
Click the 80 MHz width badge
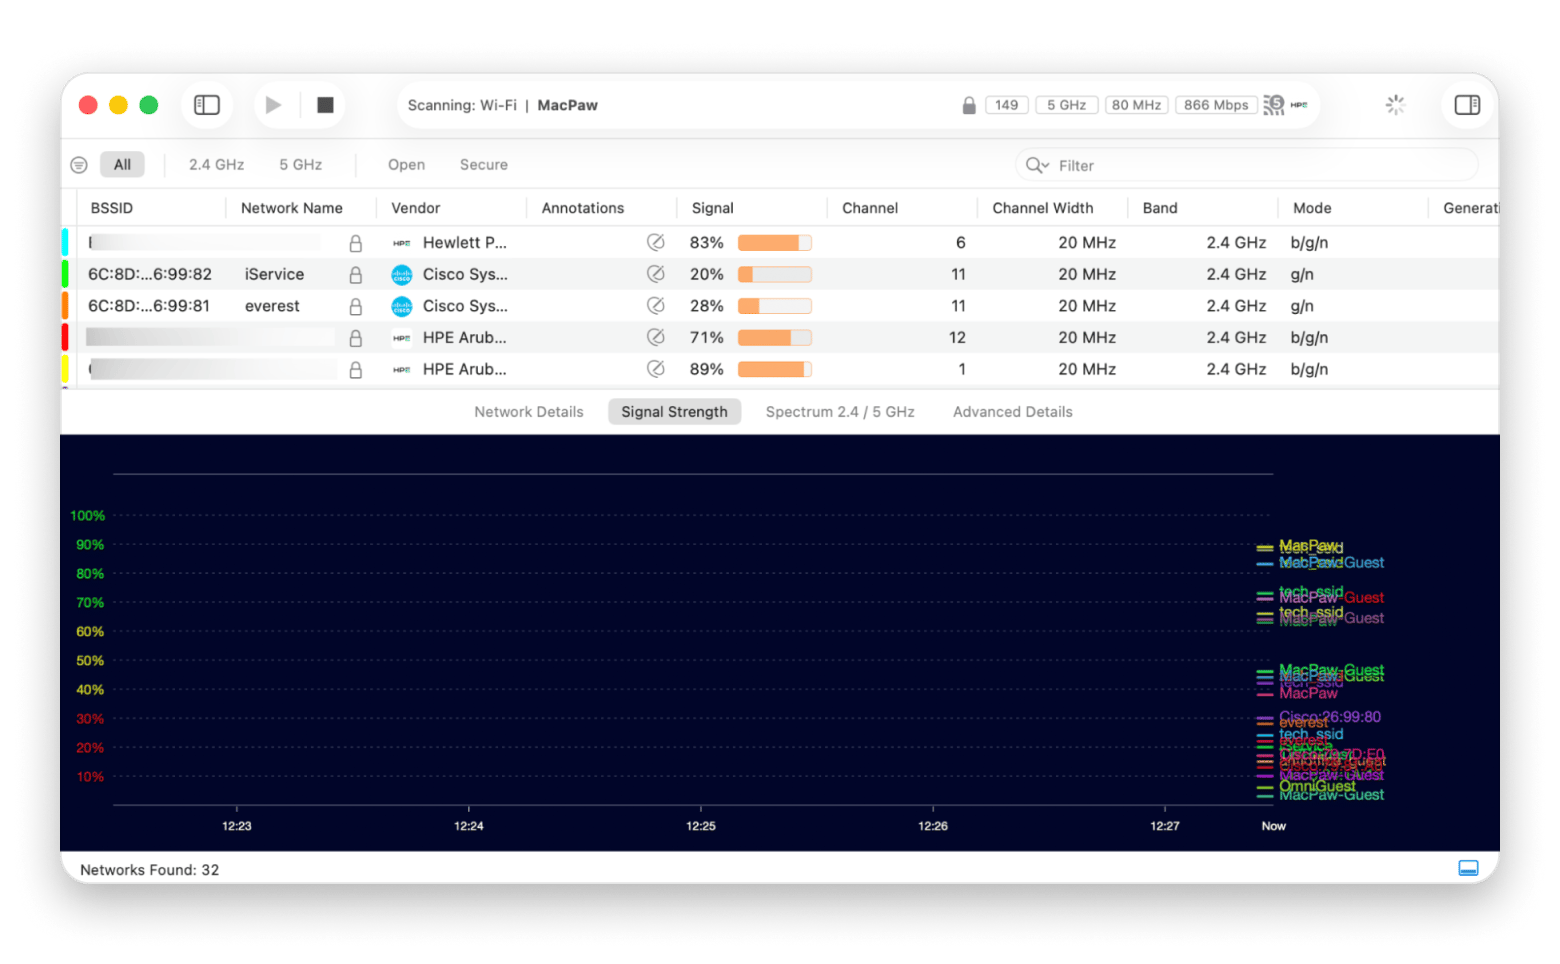[x=1136, y=105]
